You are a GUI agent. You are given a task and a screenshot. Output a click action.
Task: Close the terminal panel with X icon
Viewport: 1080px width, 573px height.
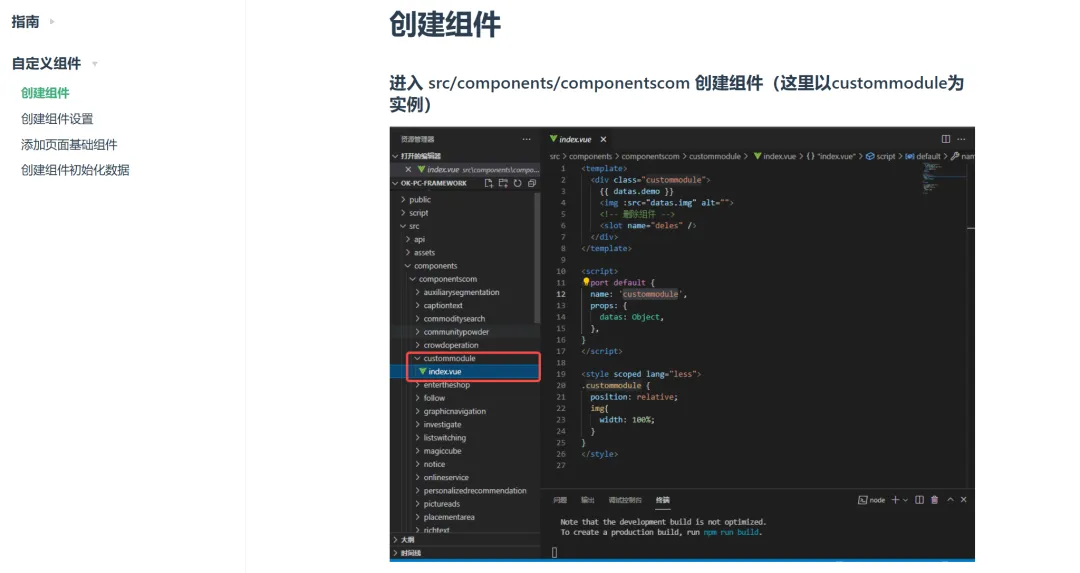[x=964, y=499]
